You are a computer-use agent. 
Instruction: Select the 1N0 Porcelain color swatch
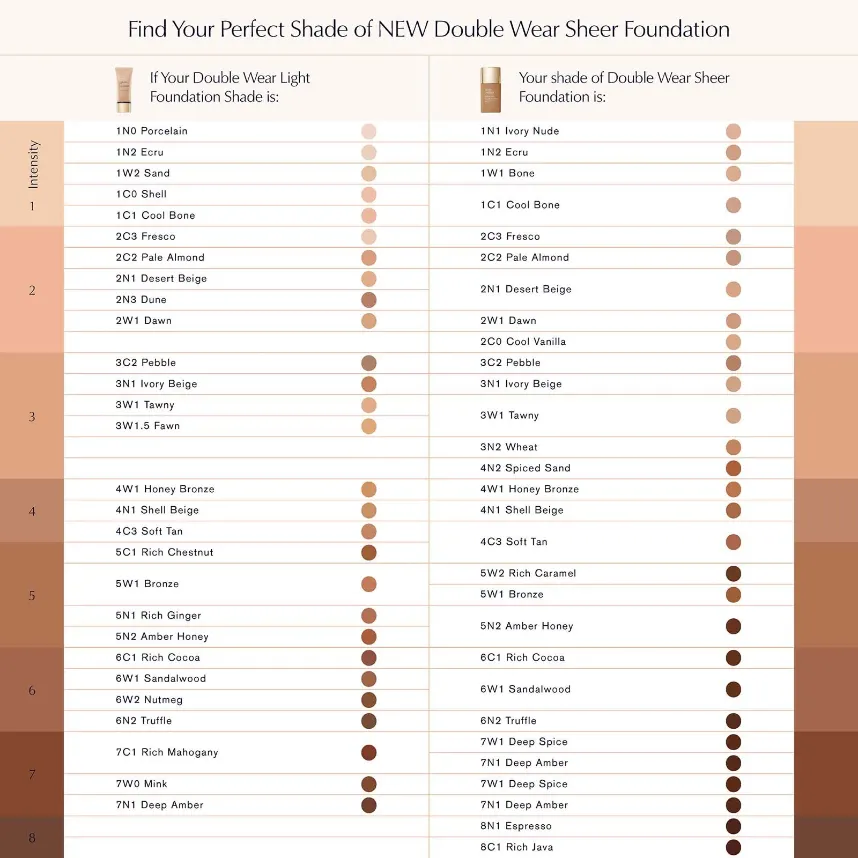369,131
